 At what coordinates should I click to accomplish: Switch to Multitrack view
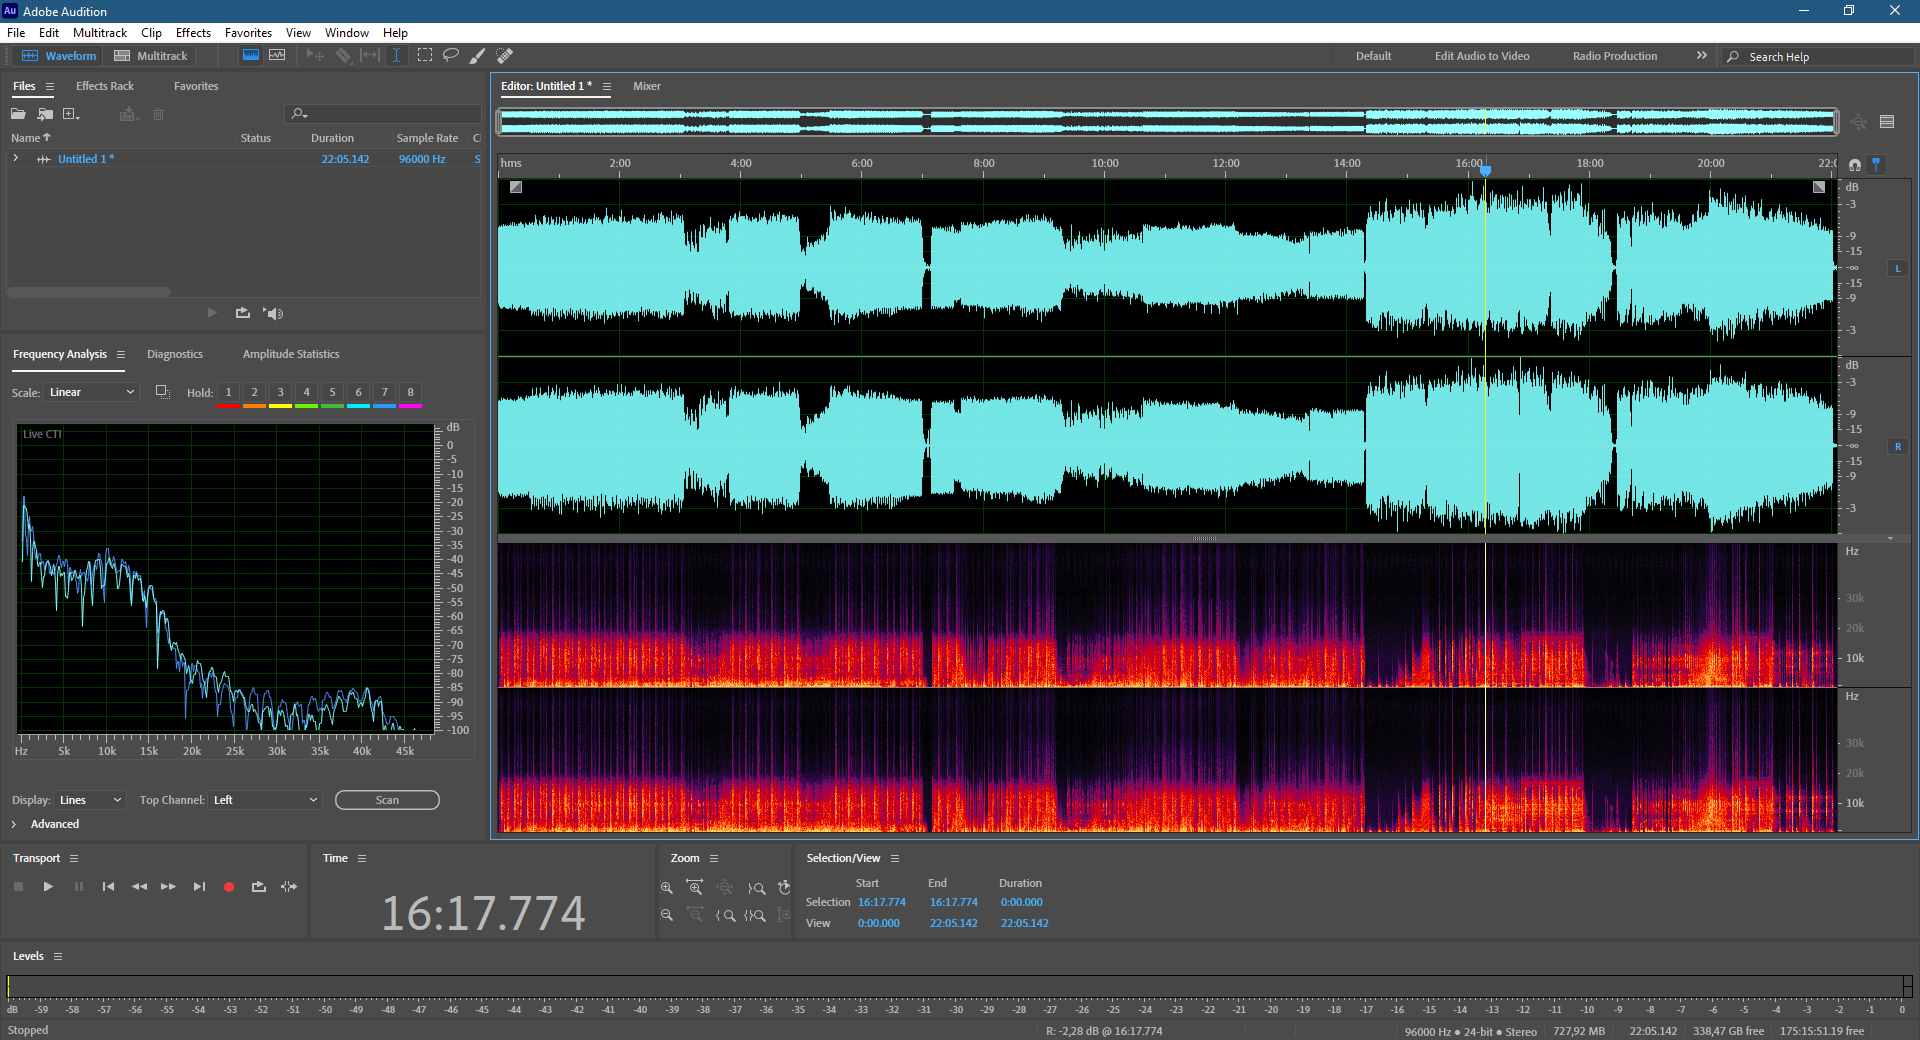point(151,56)
